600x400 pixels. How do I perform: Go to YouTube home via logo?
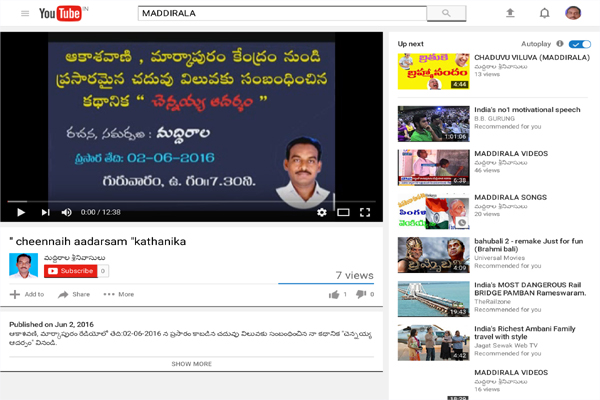pyautogui.click(x=60, y=14)
